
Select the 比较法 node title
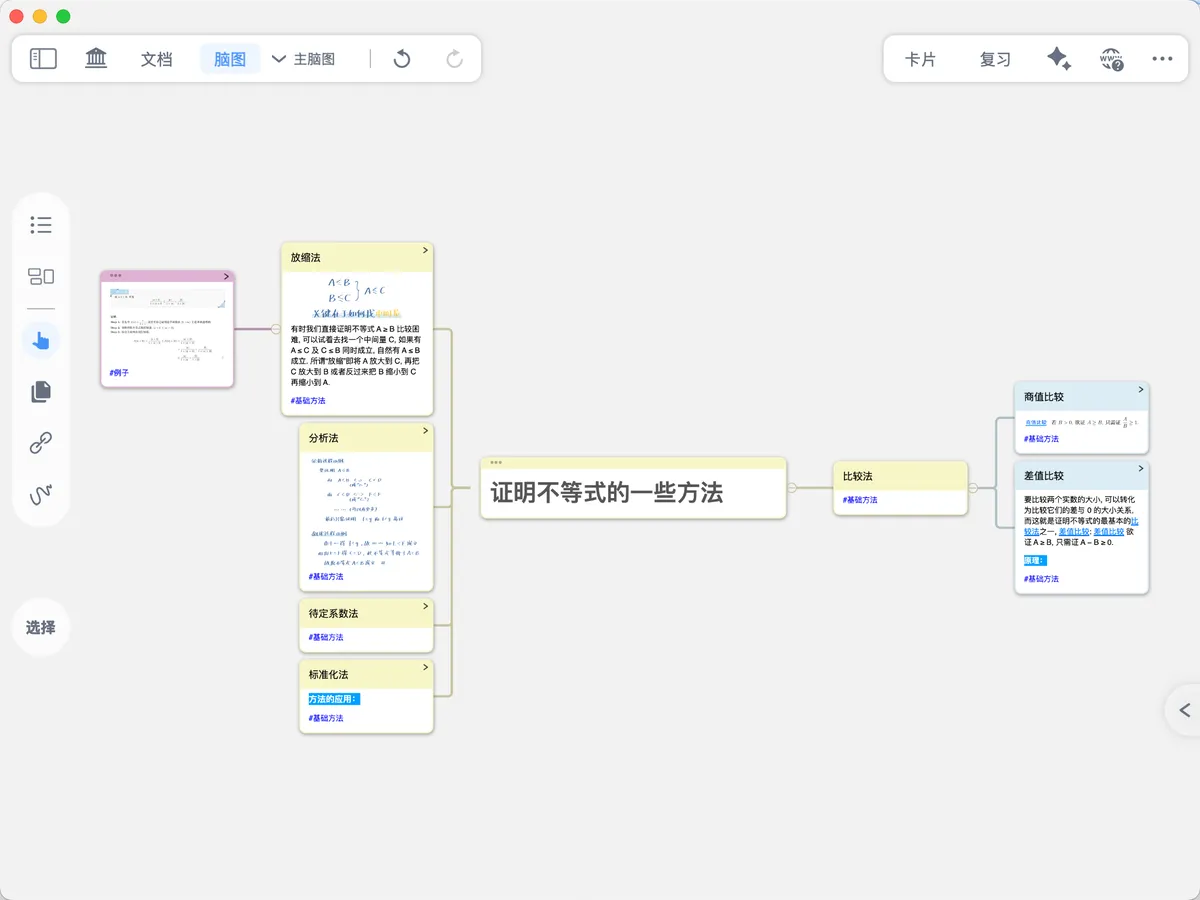click(x=858, y=476)
